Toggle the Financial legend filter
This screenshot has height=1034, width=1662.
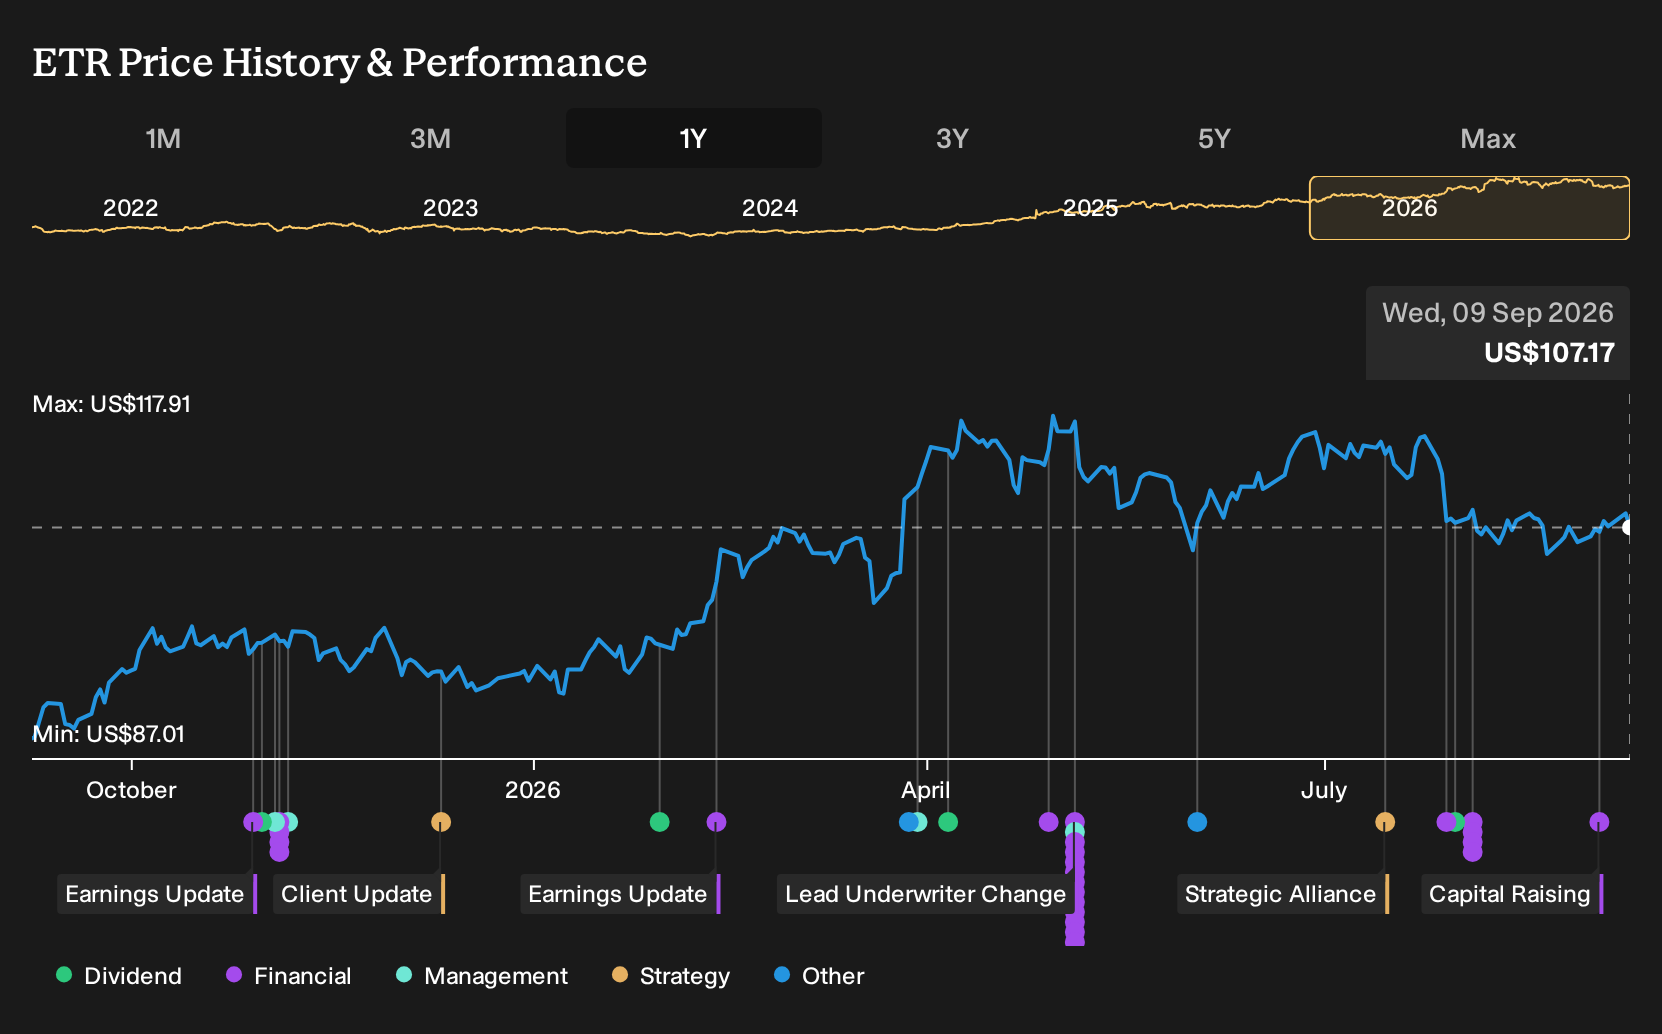click(289, 976)
